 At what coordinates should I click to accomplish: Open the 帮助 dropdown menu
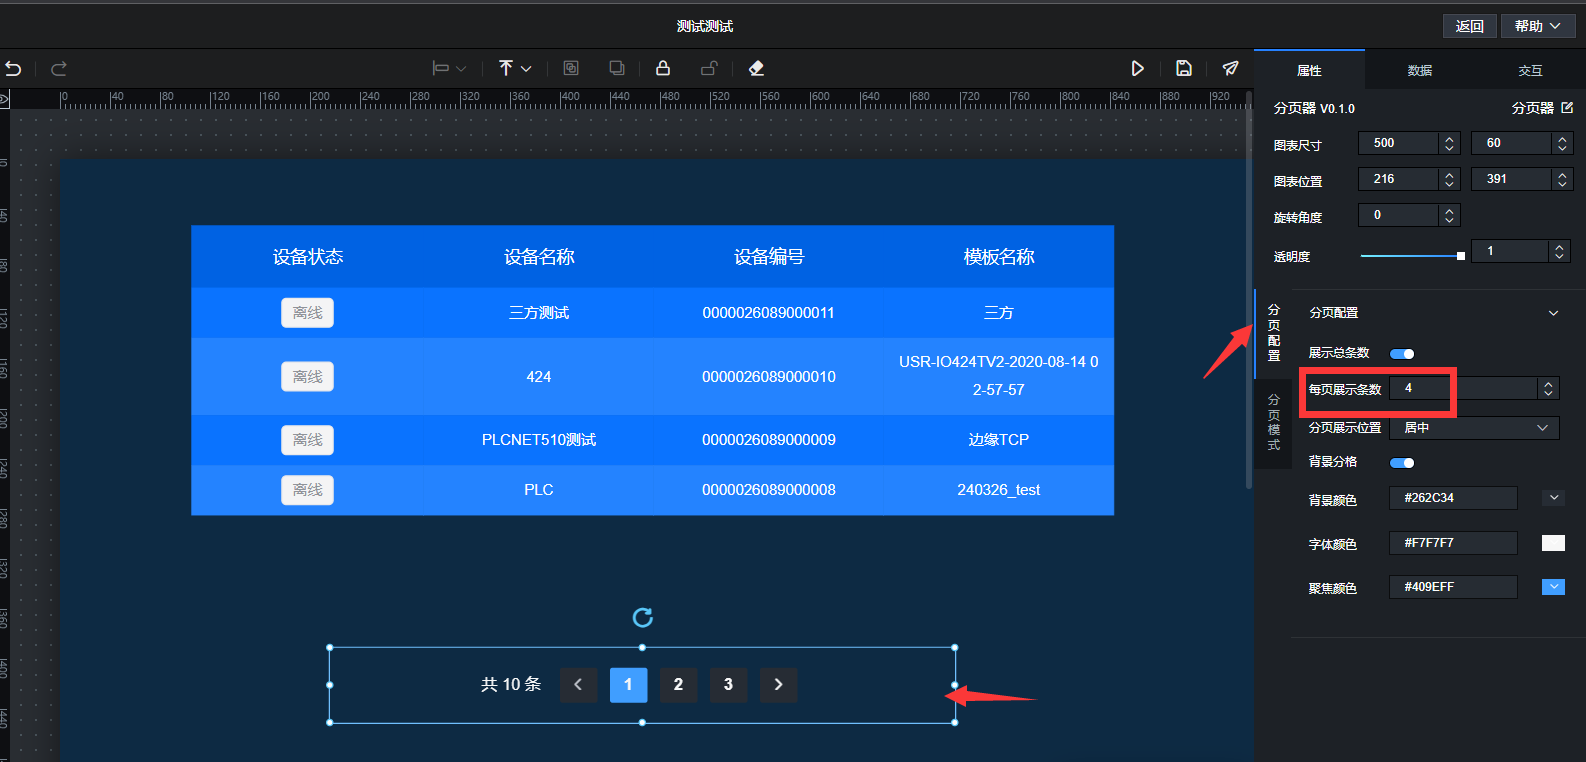click(1537, 26)
